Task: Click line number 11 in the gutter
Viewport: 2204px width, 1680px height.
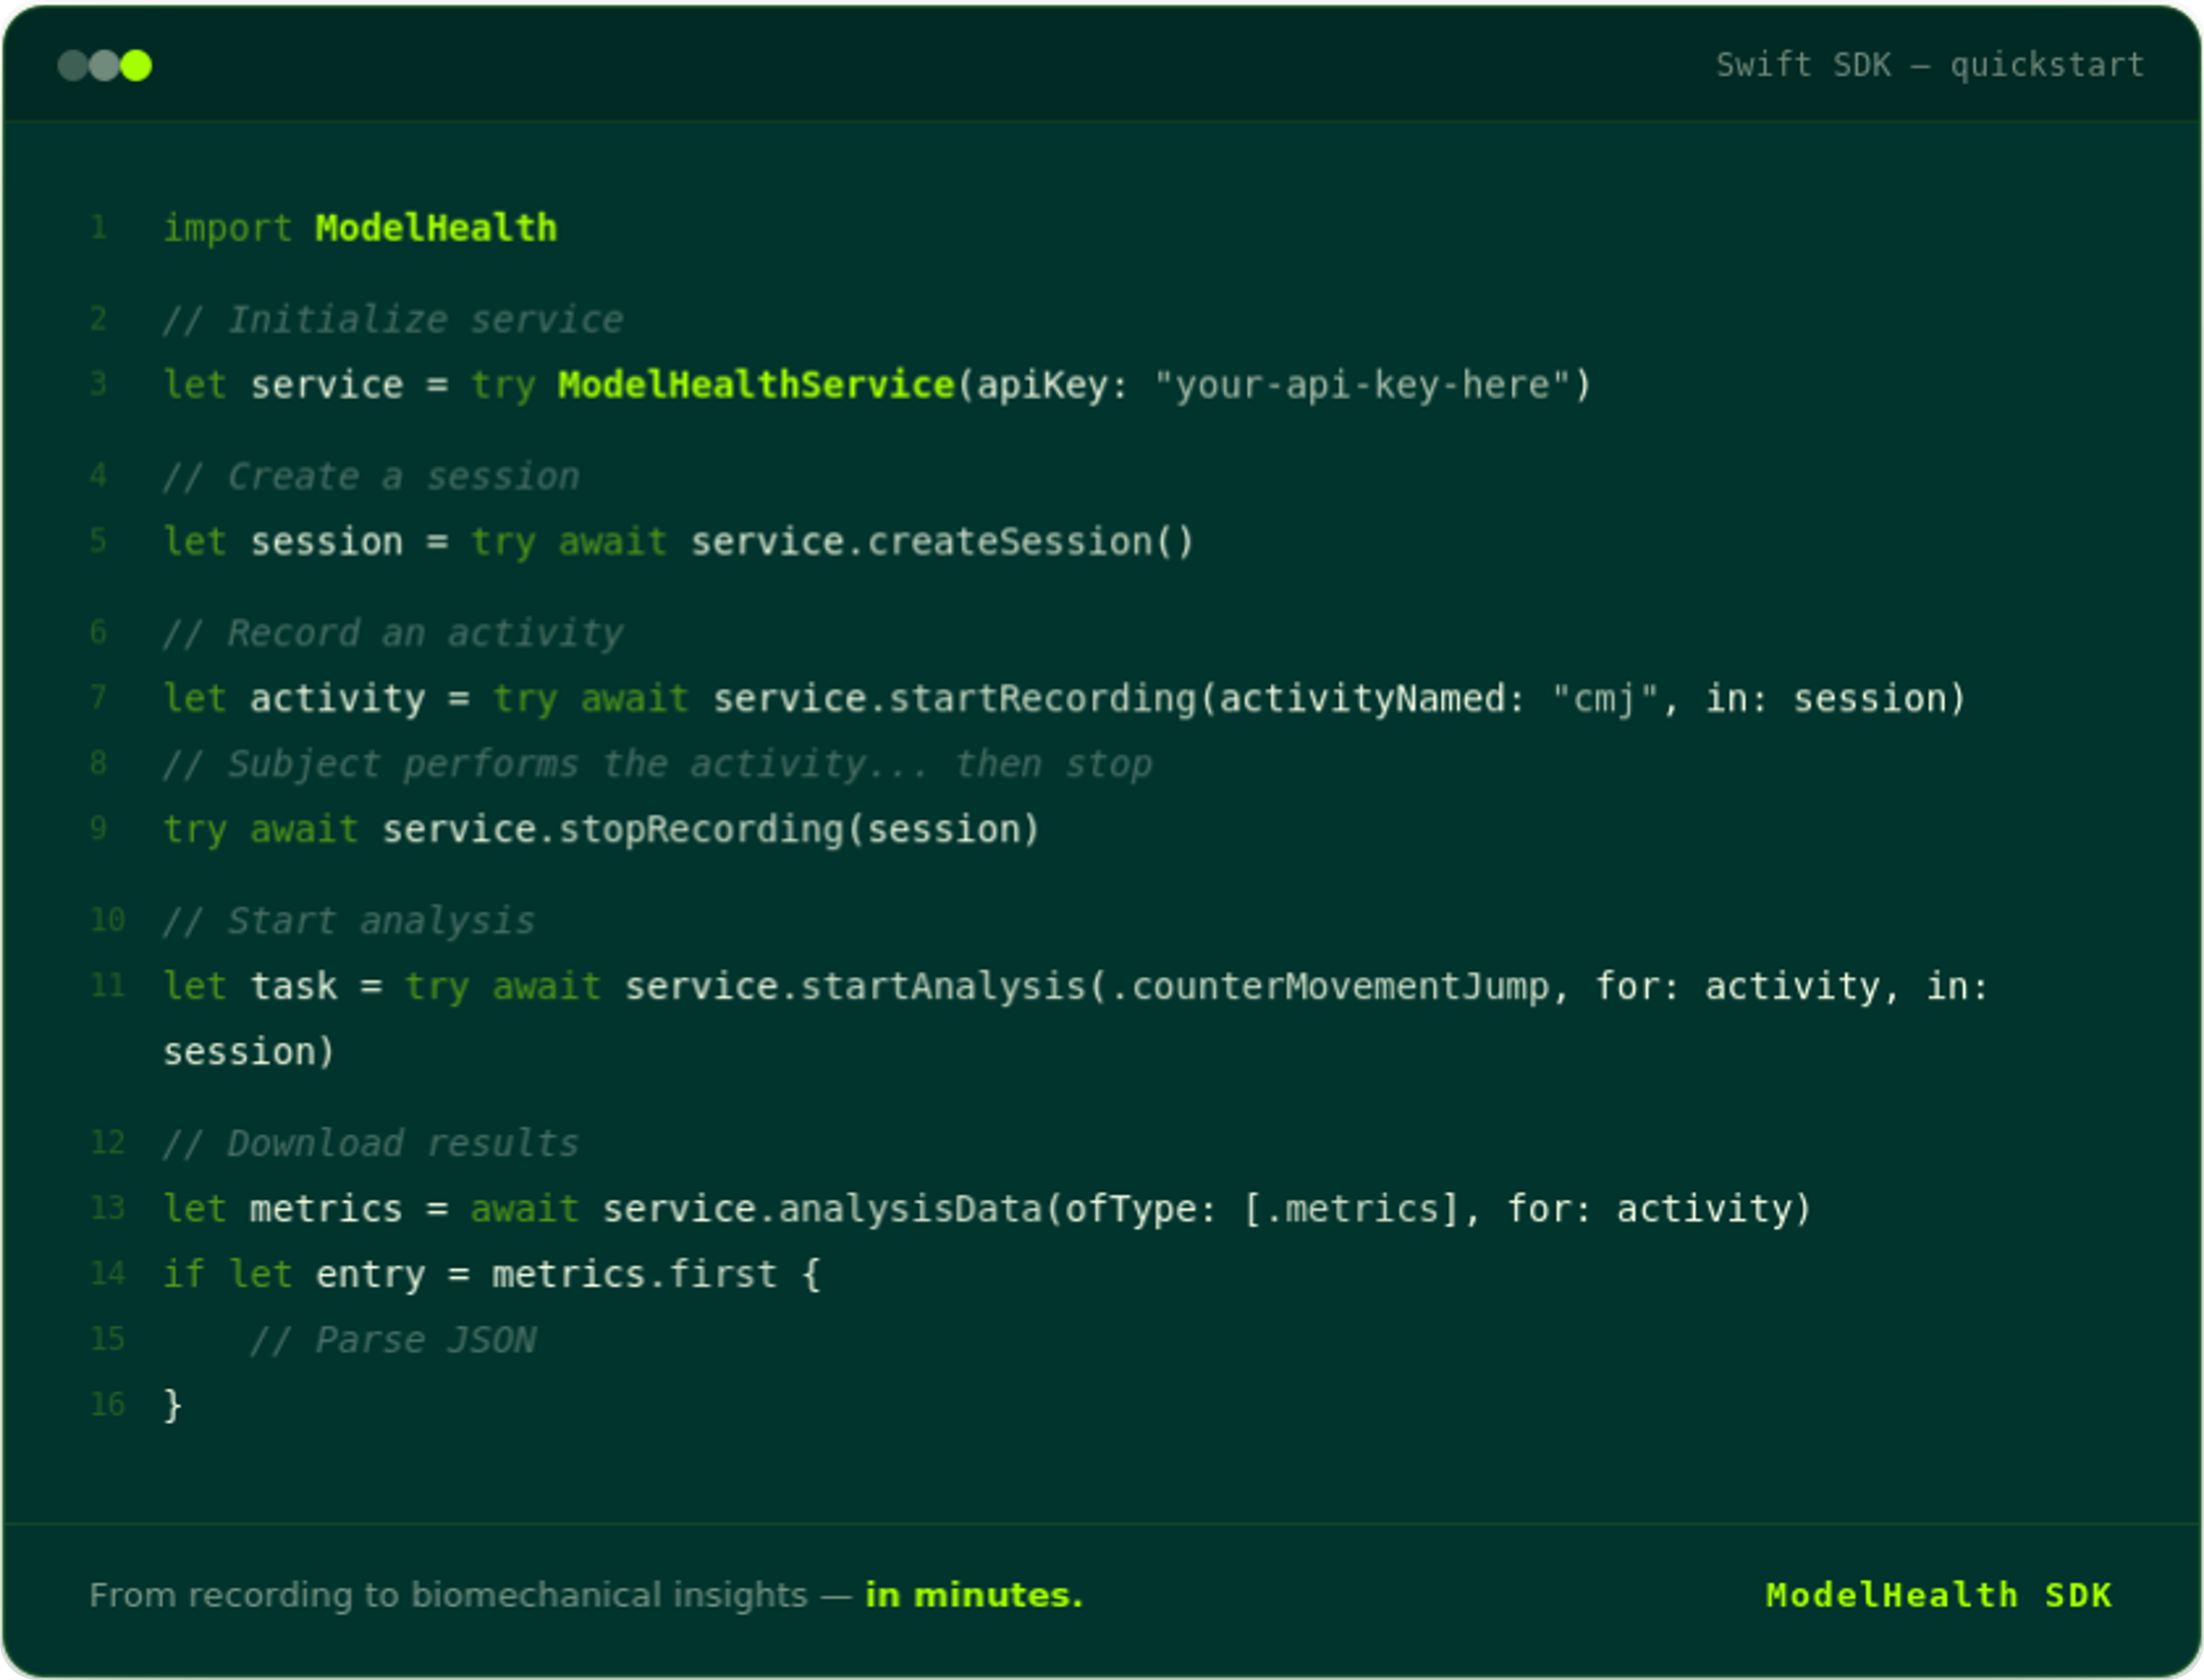Action: coord(107,986)
